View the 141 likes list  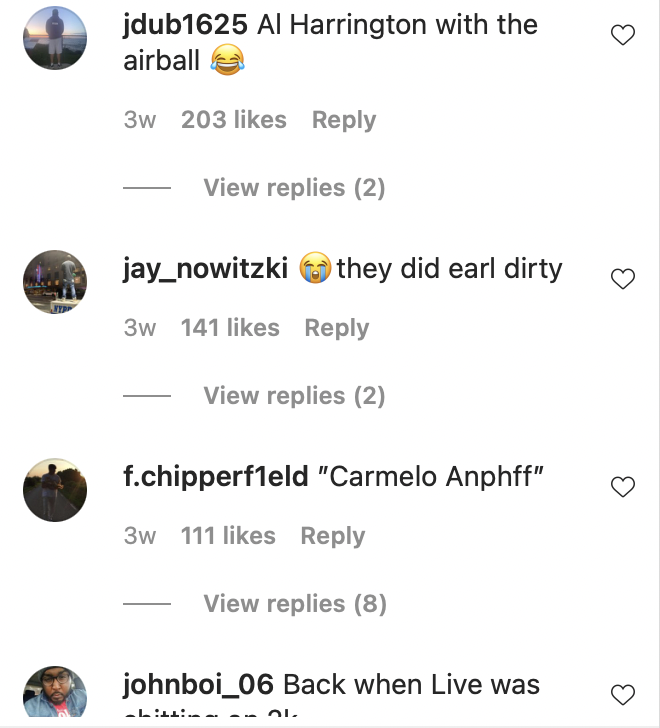[230, 328]
